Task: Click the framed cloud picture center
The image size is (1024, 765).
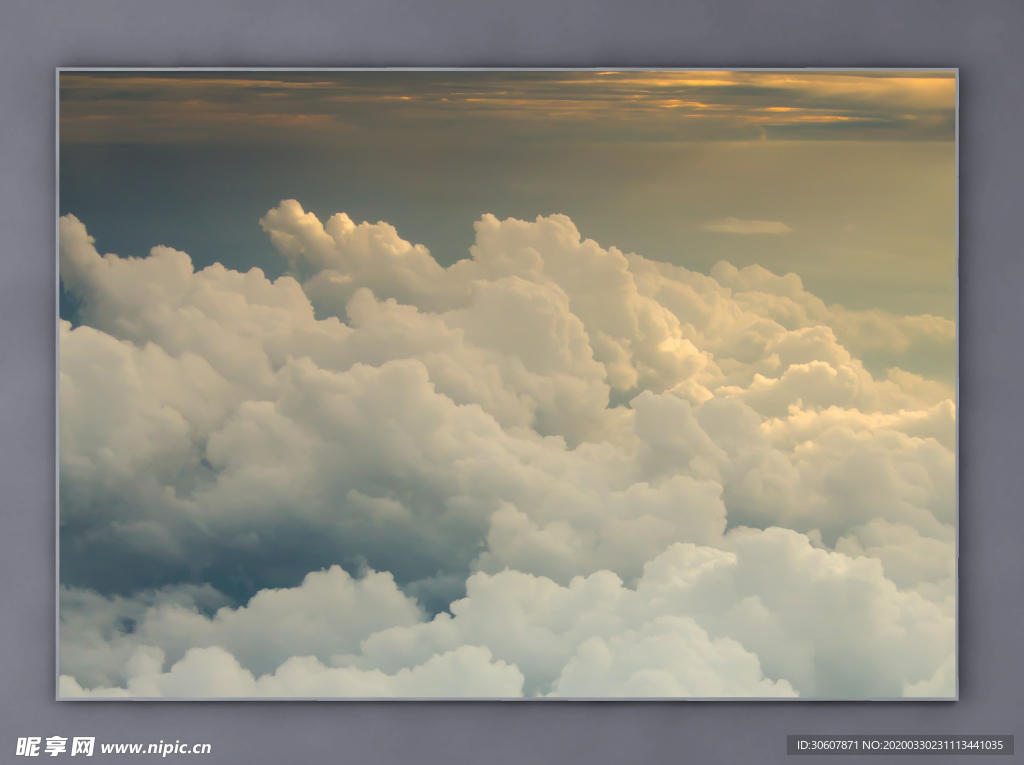Action: pyautogui.click(x=507, y=384)
